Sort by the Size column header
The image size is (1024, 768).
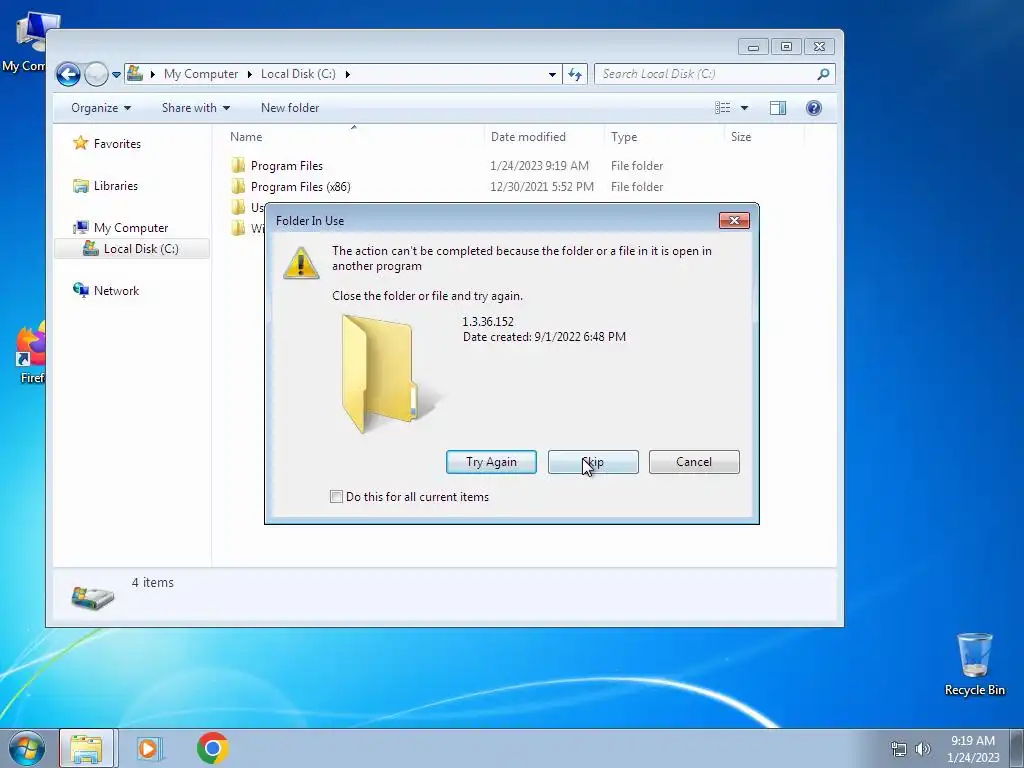741,137
